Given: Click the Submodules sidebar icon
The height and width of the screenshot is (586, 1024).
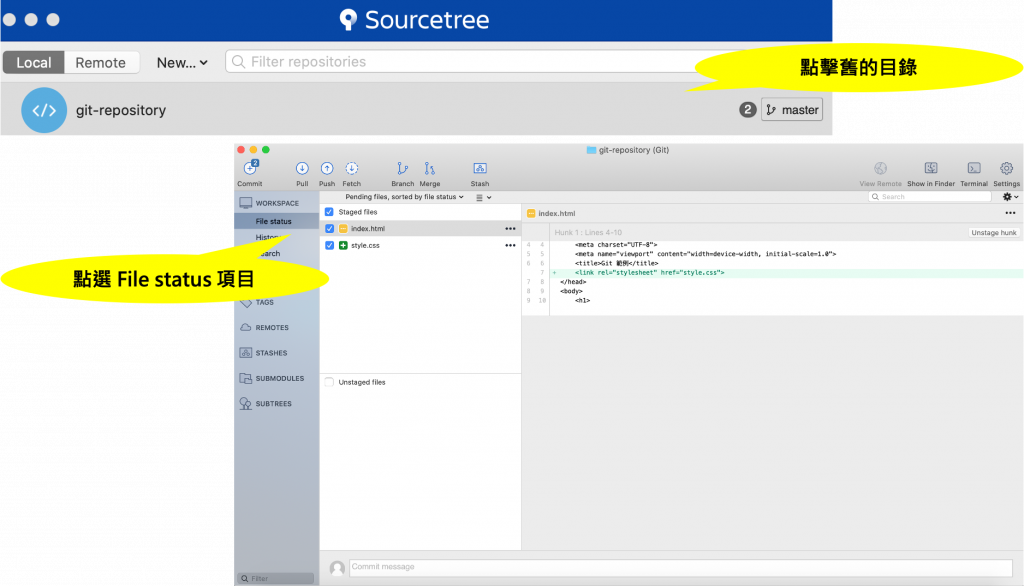Looking at the screenshot, I should [246, 378].
